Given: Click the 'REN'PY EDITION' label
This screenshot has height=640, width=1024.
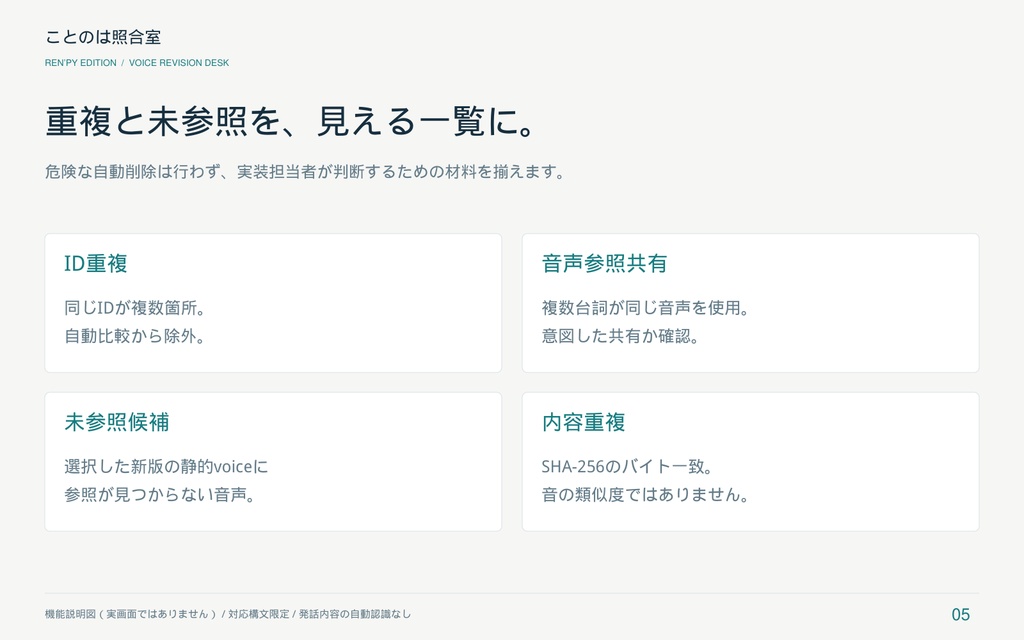Looking at the screenshot, I should [x=80, y=63].
